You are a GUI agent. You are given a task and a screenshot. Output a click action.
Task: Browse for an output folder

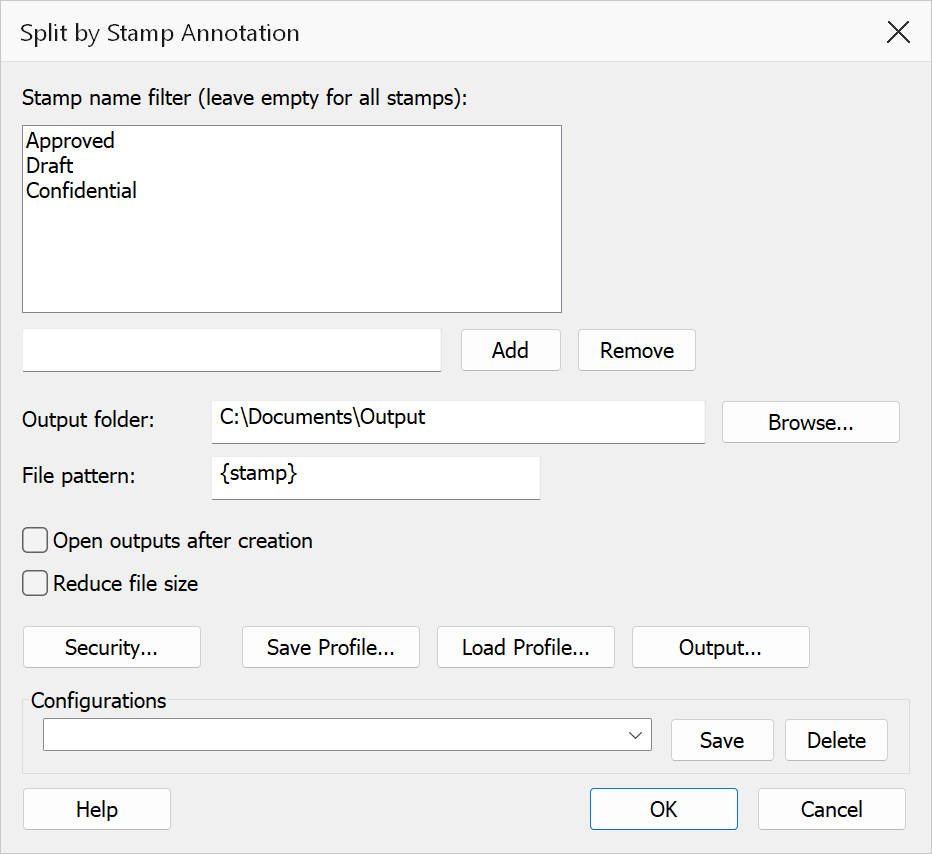(x=811, y=422)
